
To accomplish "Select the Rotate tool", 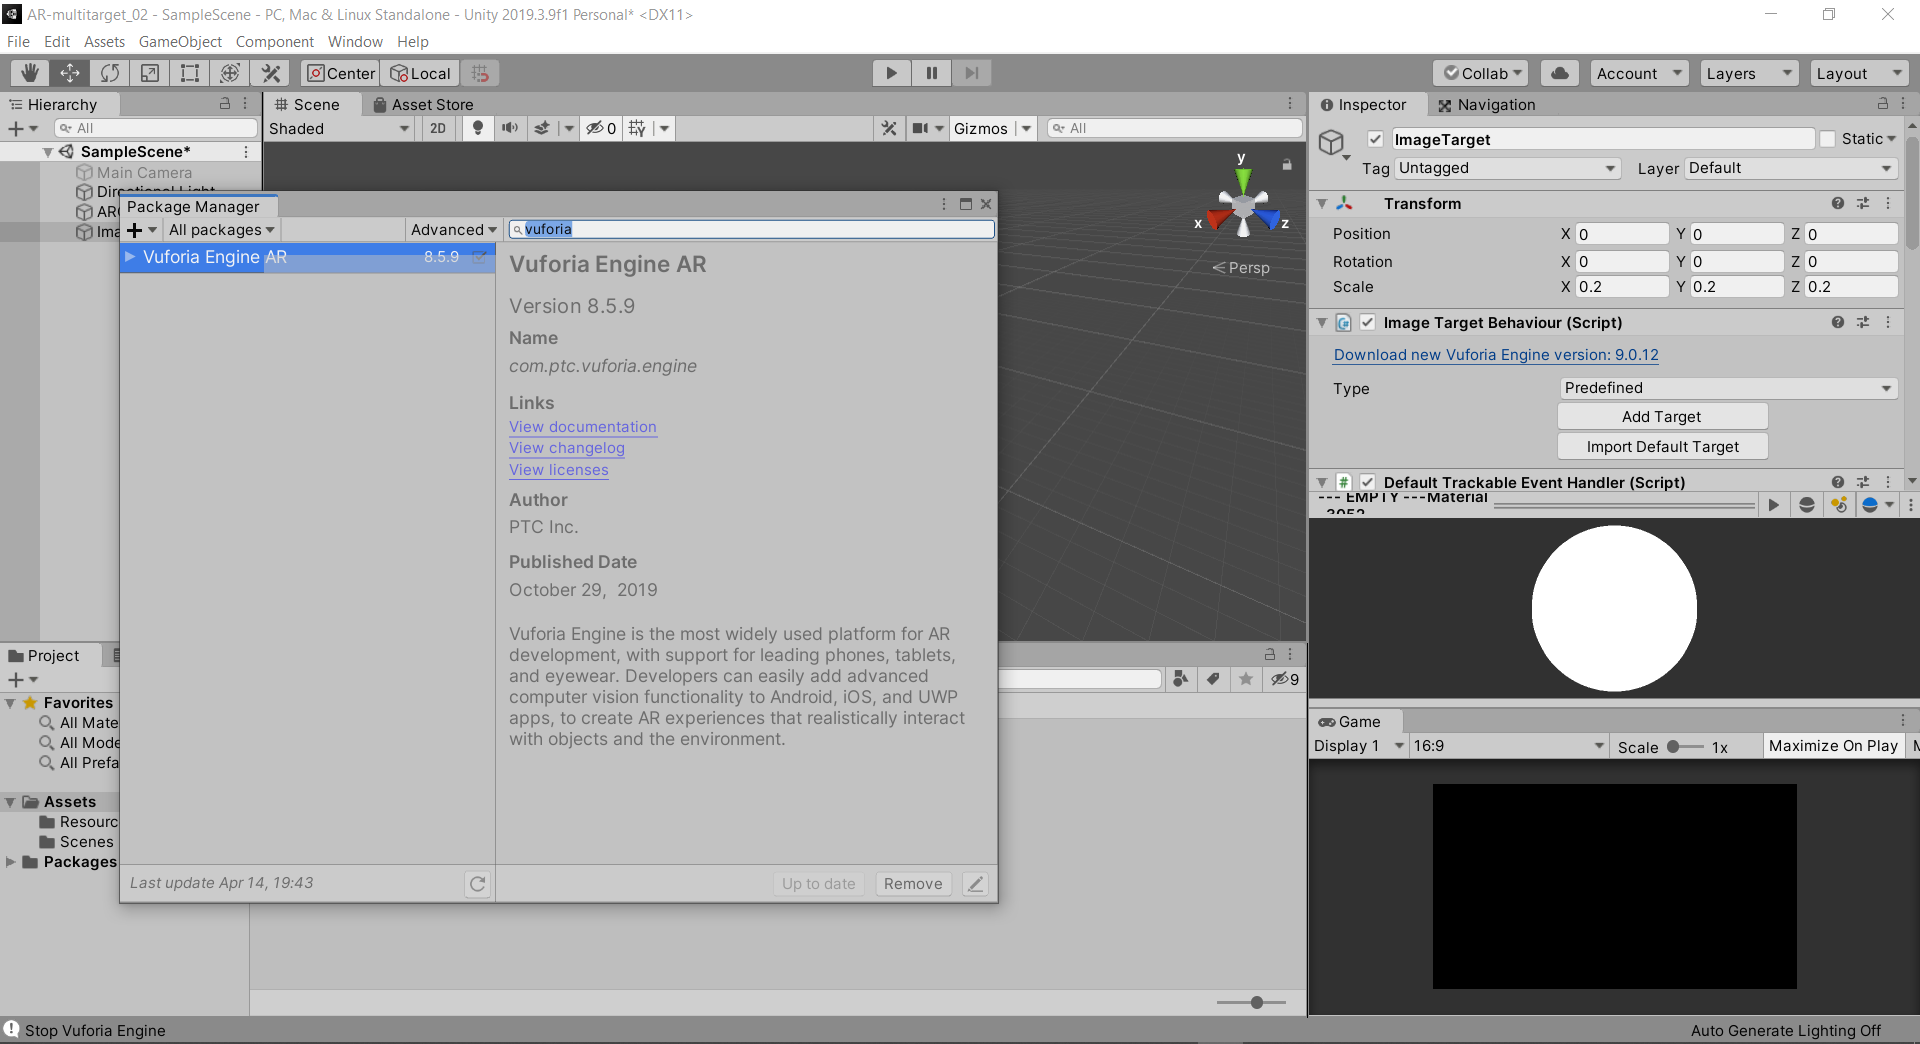I will pos(110,73).
